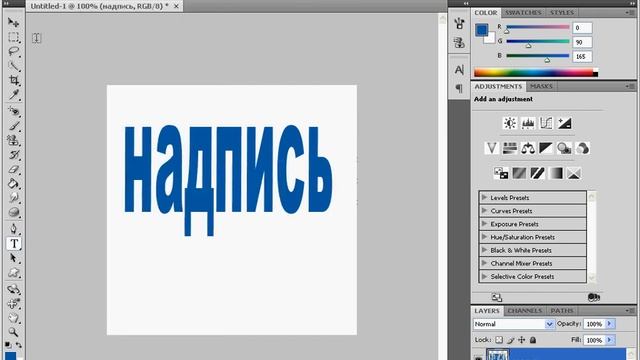Switch to the Paths tab

562,311
